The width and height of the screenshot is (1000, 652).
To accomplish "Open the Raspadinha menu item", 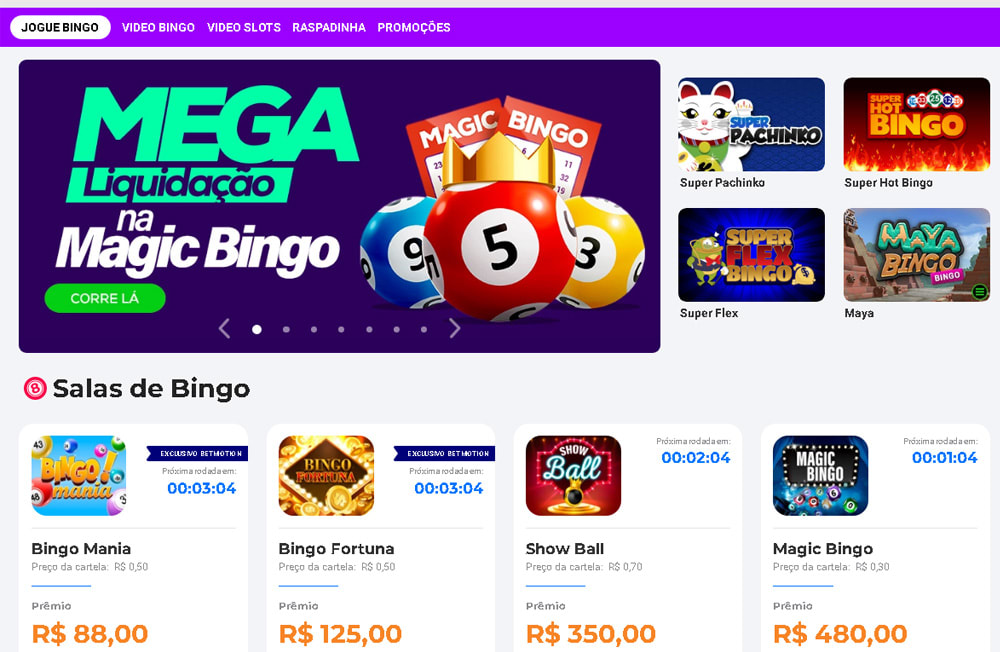I will [x=329, y=27].
